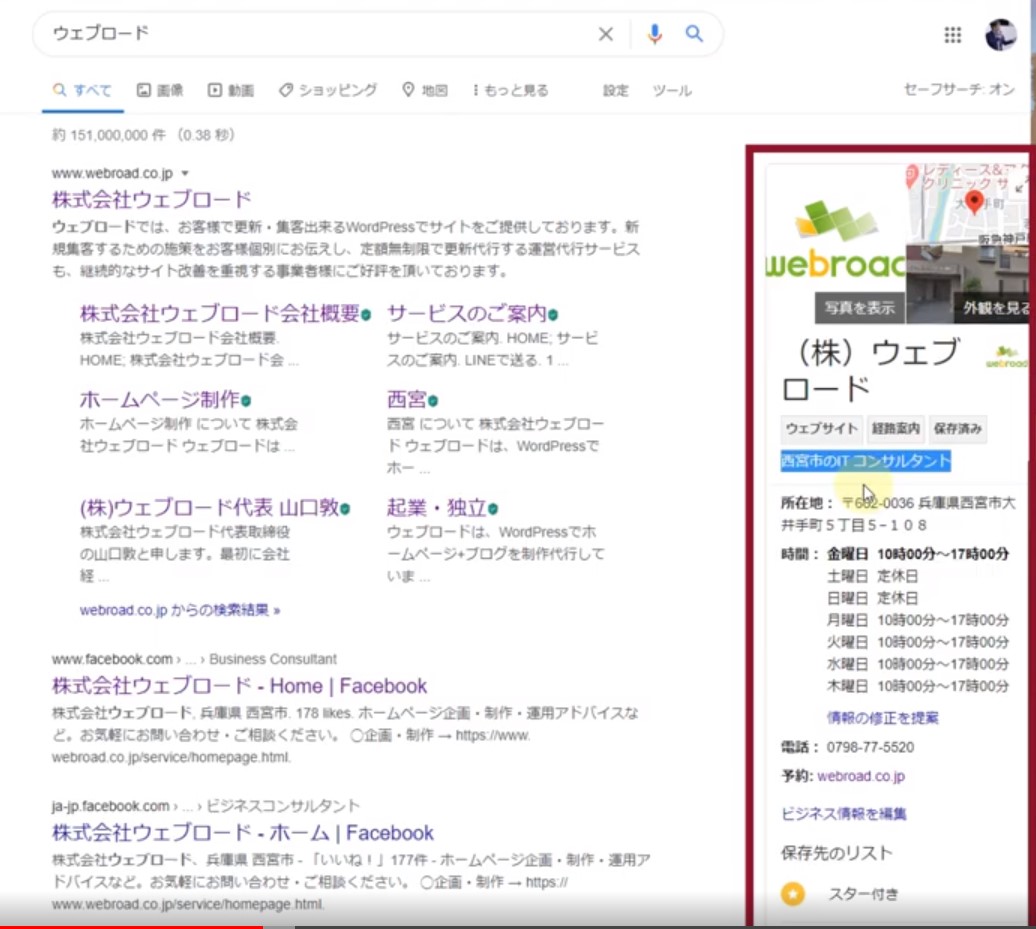Click the webroad logo photo in panel
Screen dimensions: 1036x929
coord(836,241)
